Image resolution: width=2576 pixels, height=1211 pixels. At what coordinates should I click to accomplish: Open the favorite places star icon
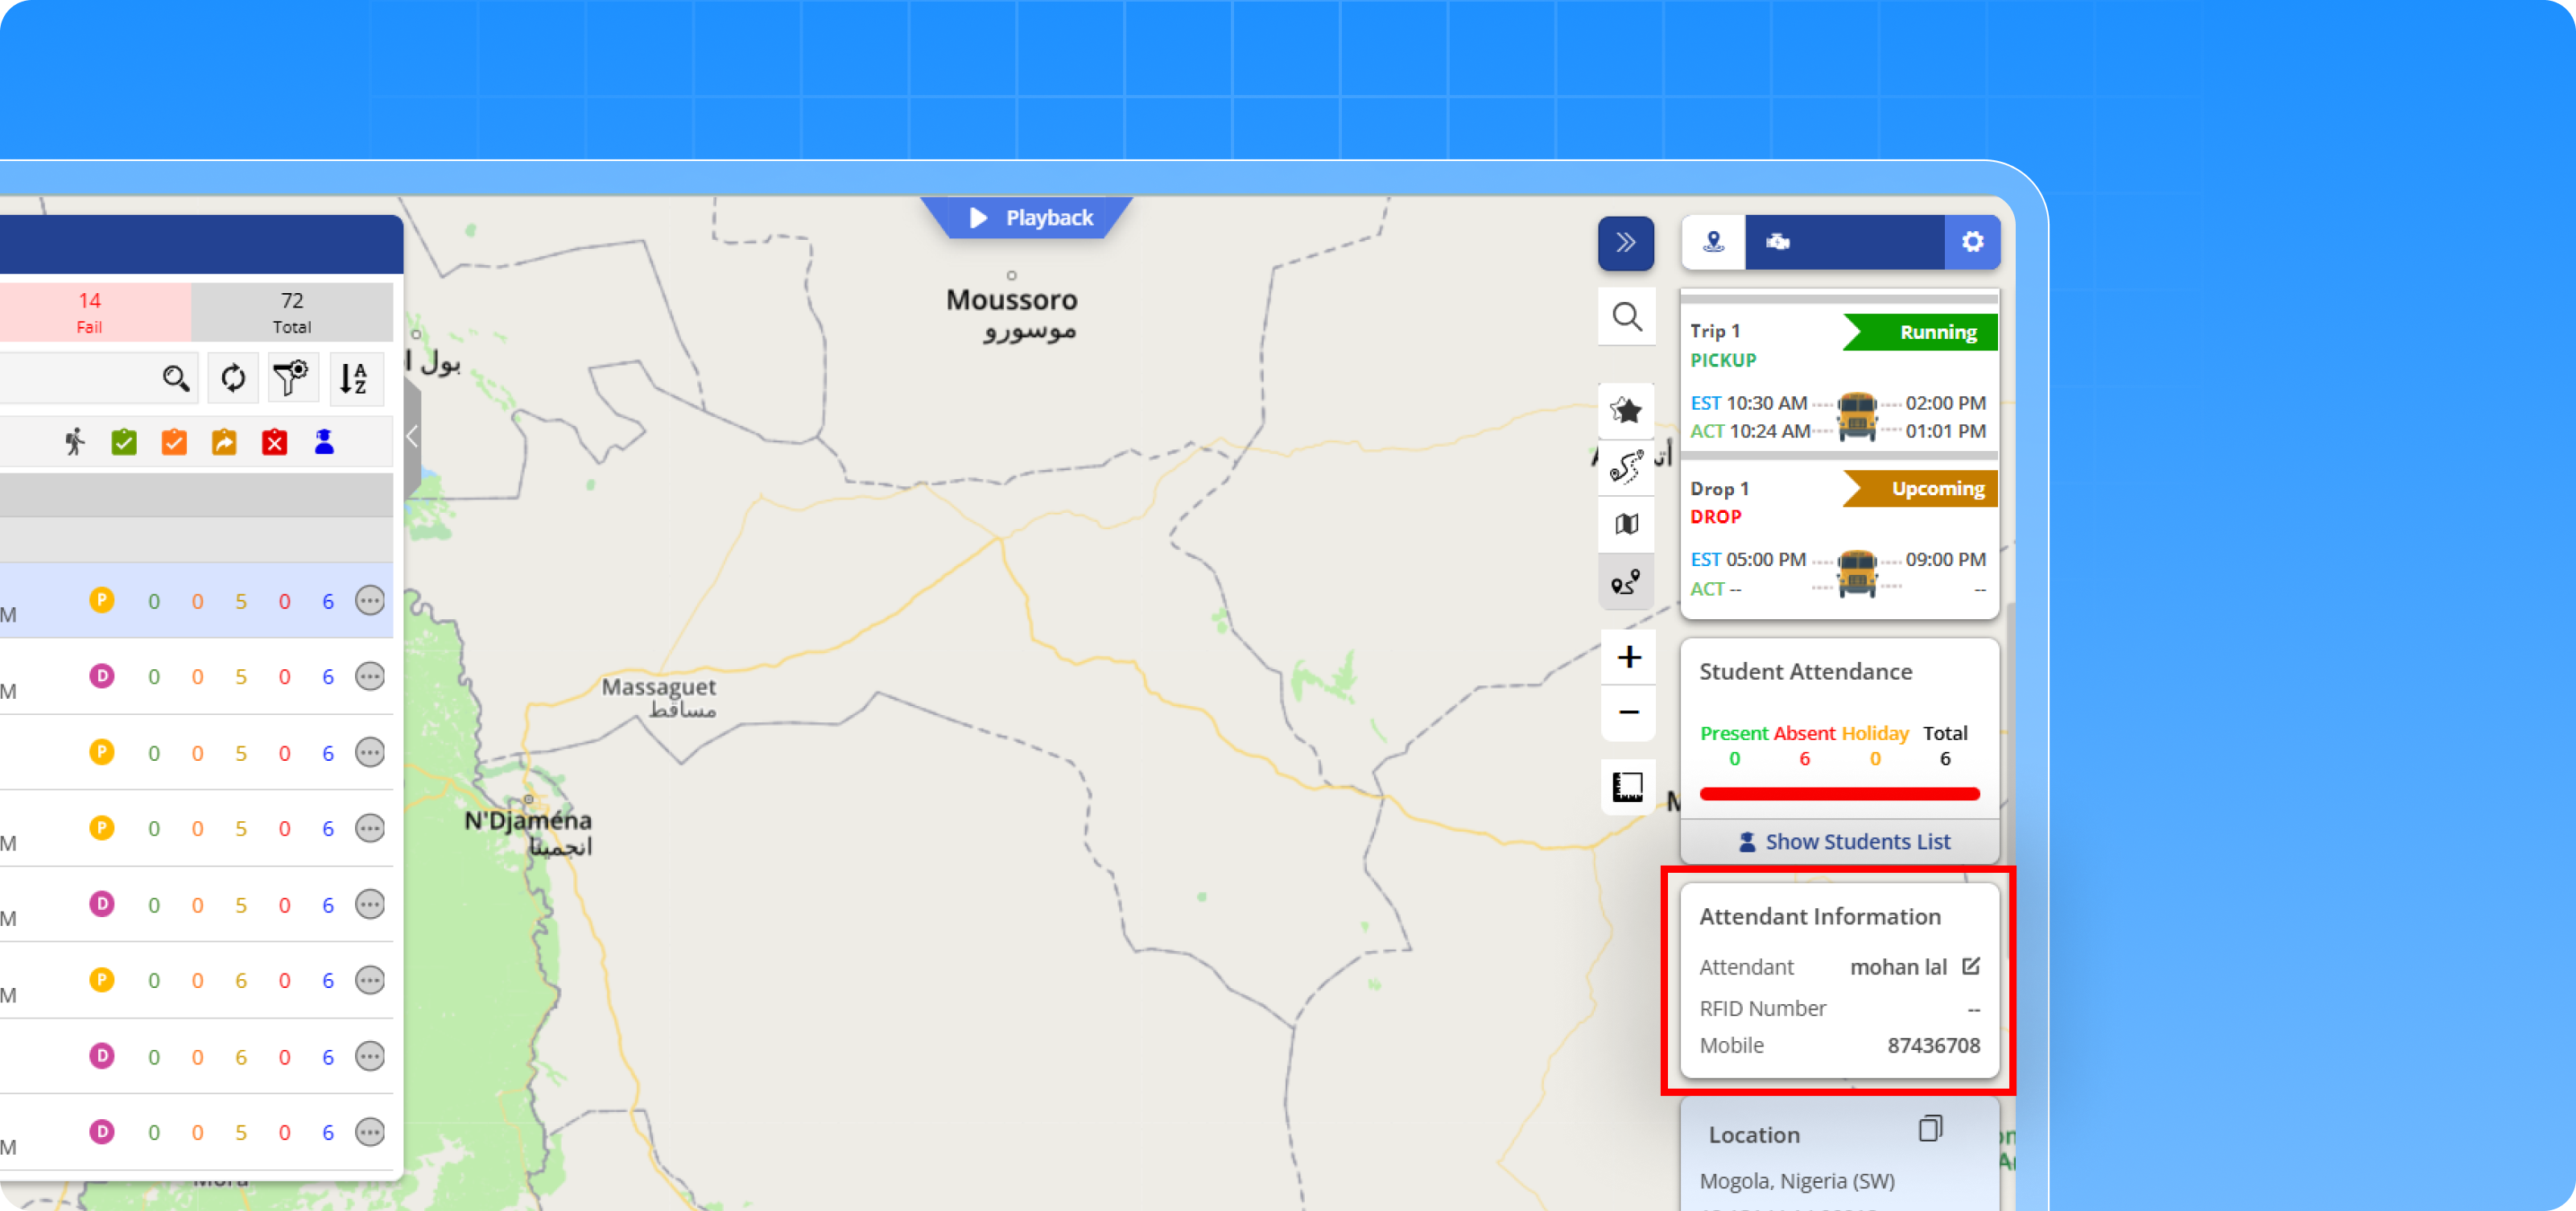coord(1627,410)
